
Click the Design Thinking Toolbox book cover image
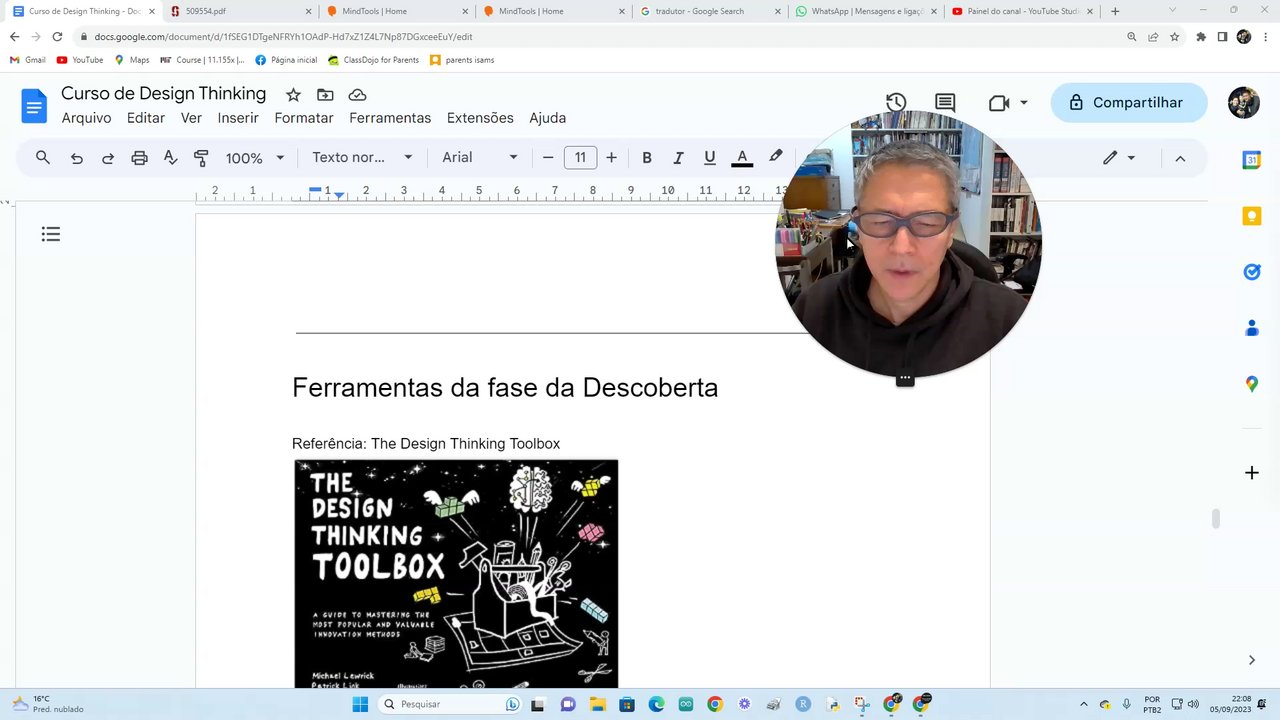(456, 574)
